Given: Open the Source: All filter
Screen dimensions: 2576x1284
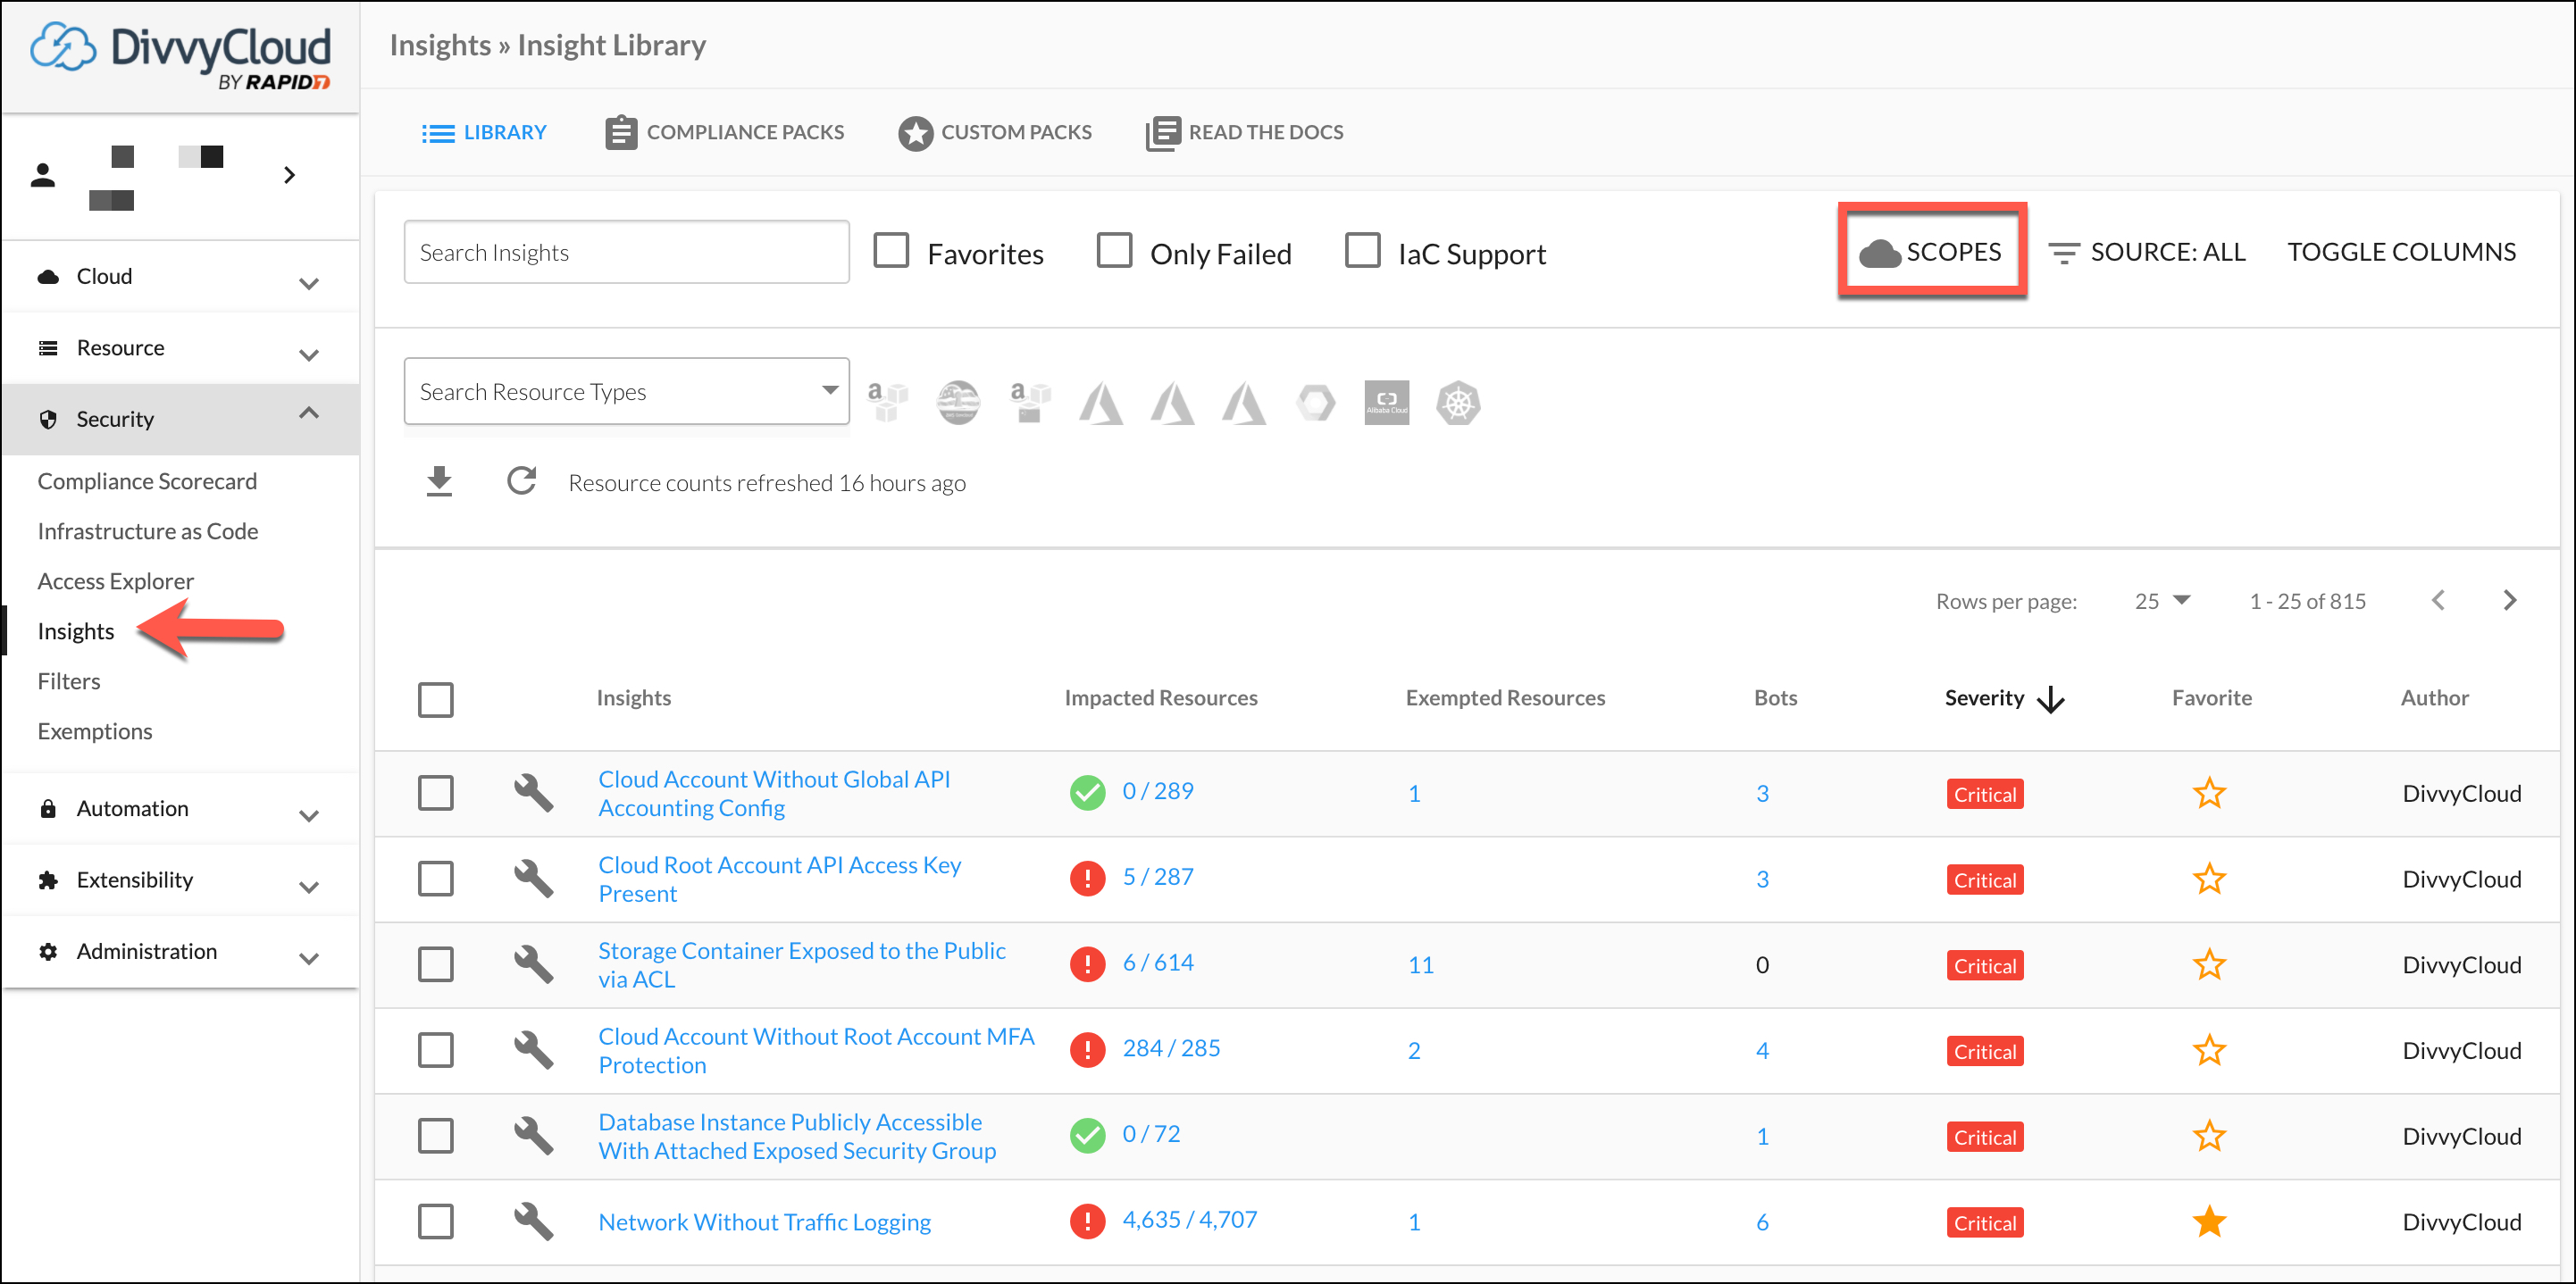Looking at the screenshot, I should (2146, 252).
